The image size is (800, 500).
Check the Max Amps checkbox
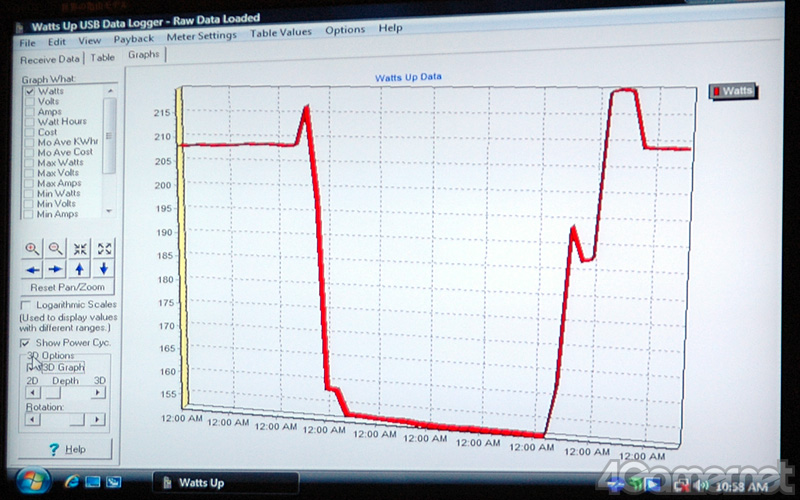click(x=30, y=183)
